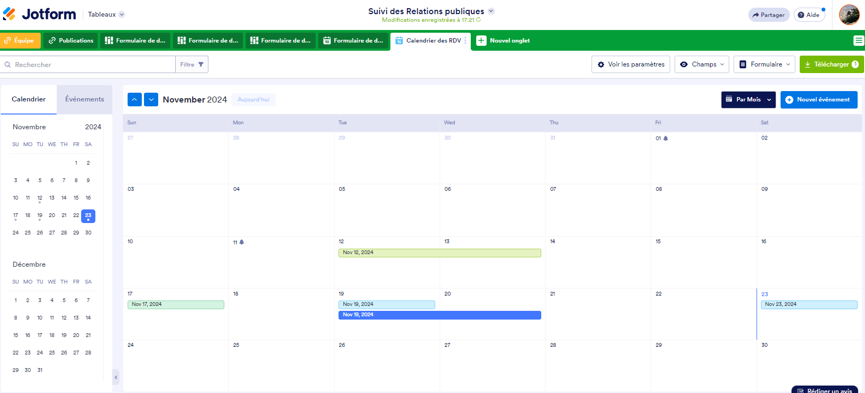
Task: Open the Tableaux product dropdown
Action: (x=106, y=15)
